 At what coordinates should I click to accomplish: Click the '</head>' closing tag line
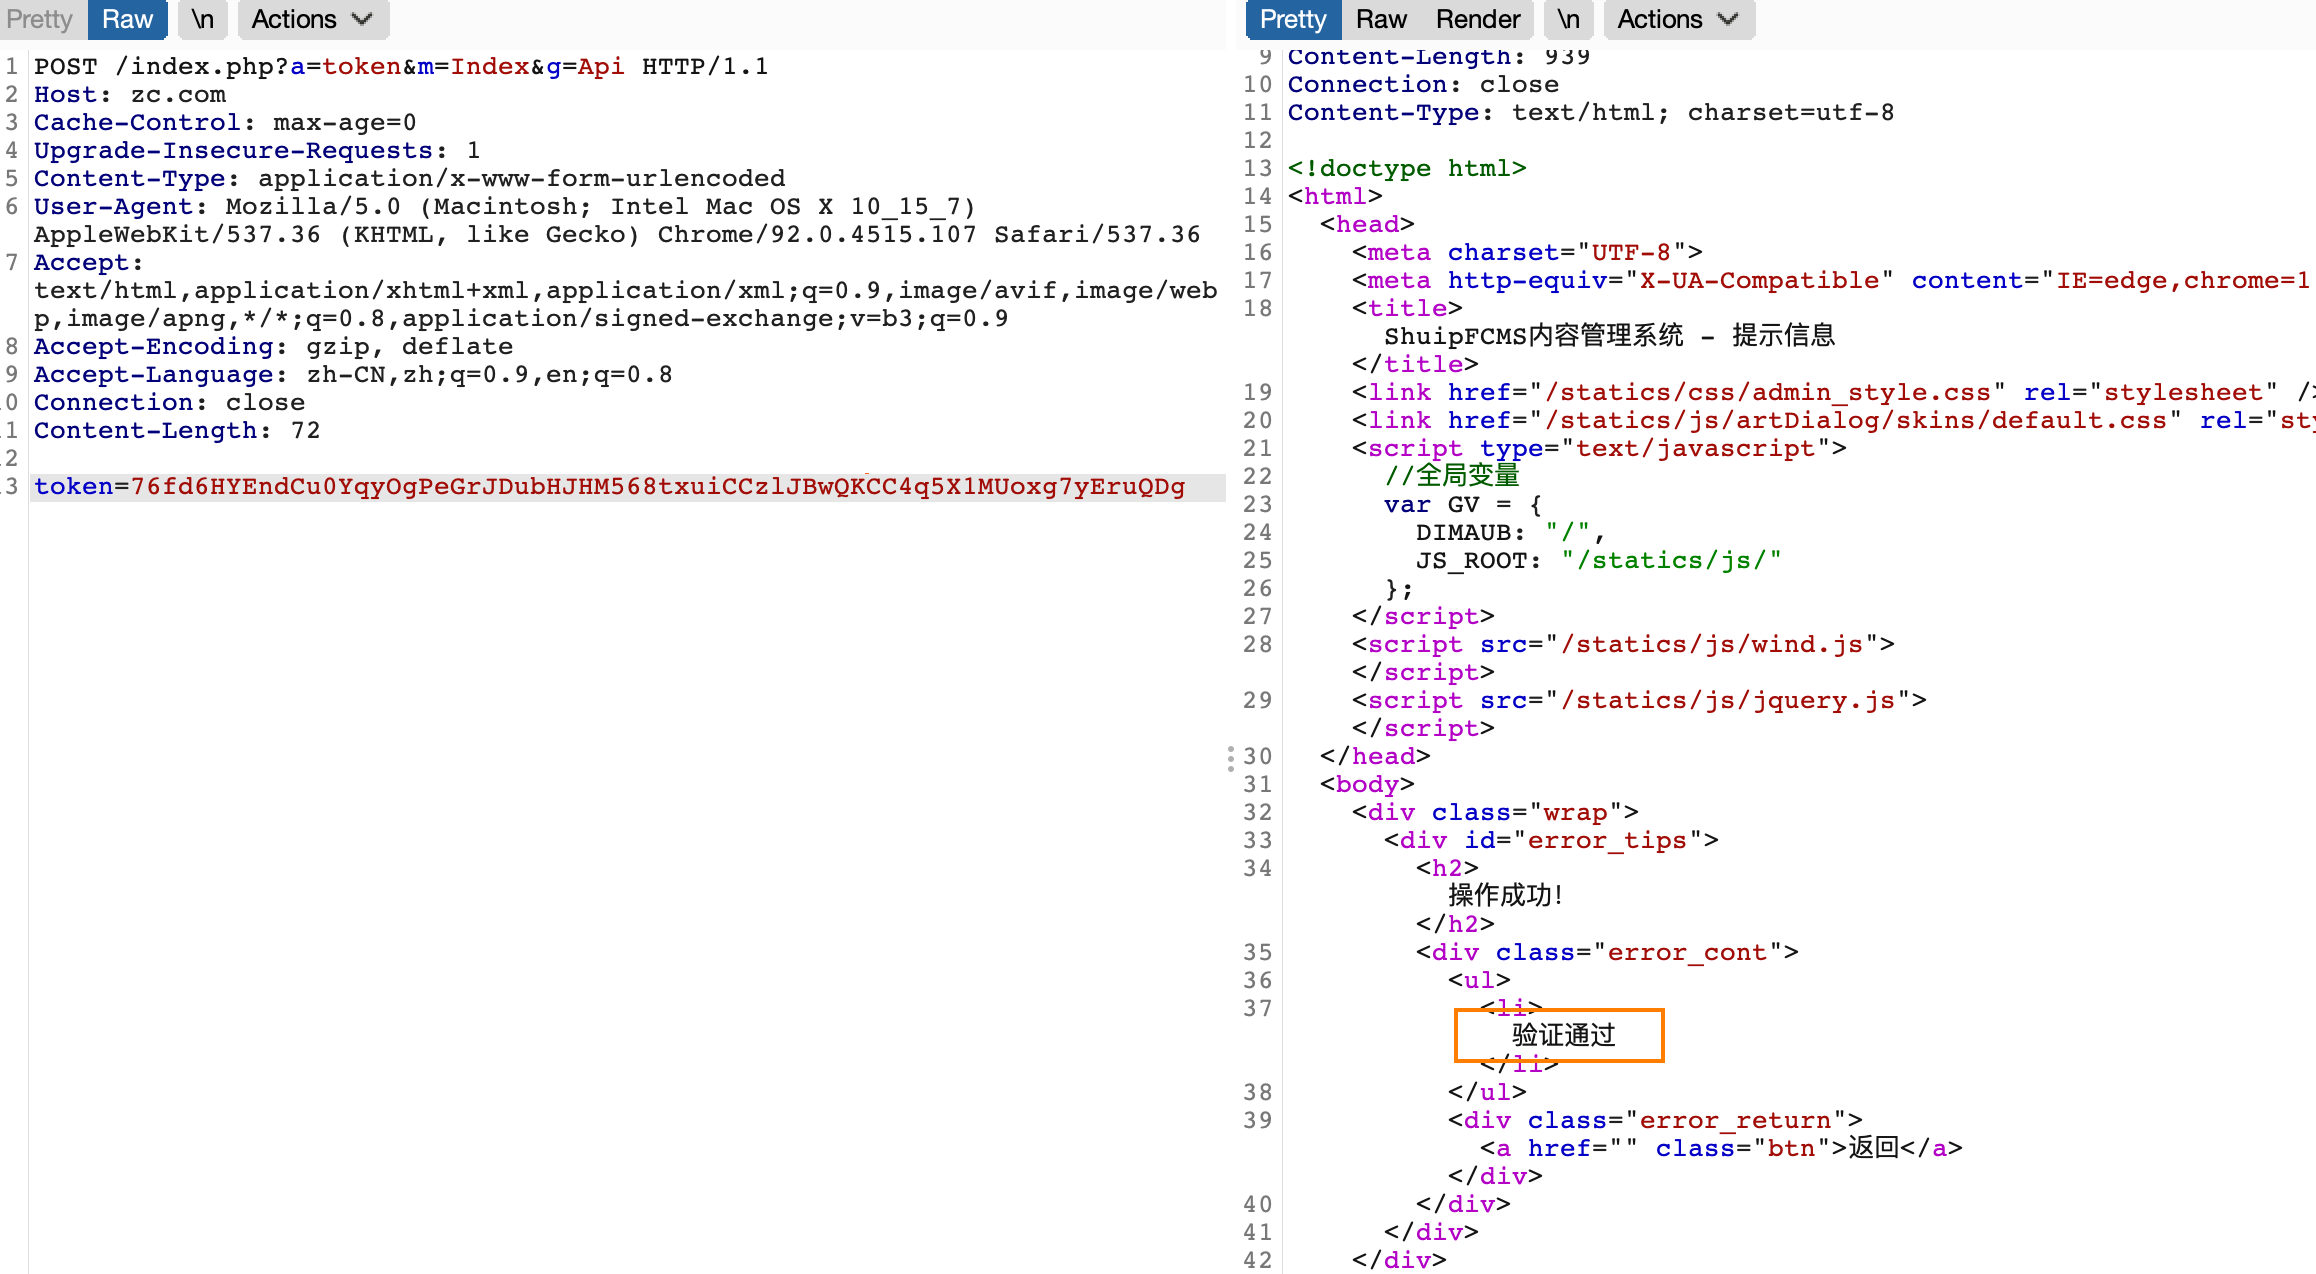[x=1375, y=757]
